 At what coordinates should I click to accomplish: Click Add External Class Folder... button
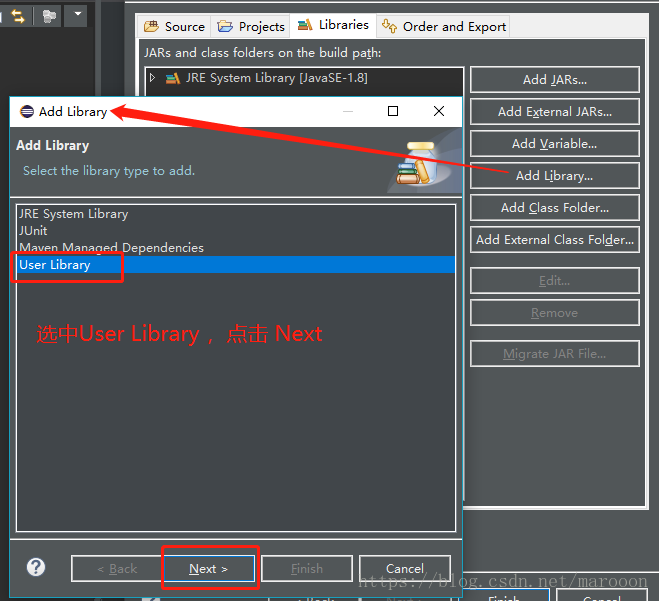tap(555, 240)
